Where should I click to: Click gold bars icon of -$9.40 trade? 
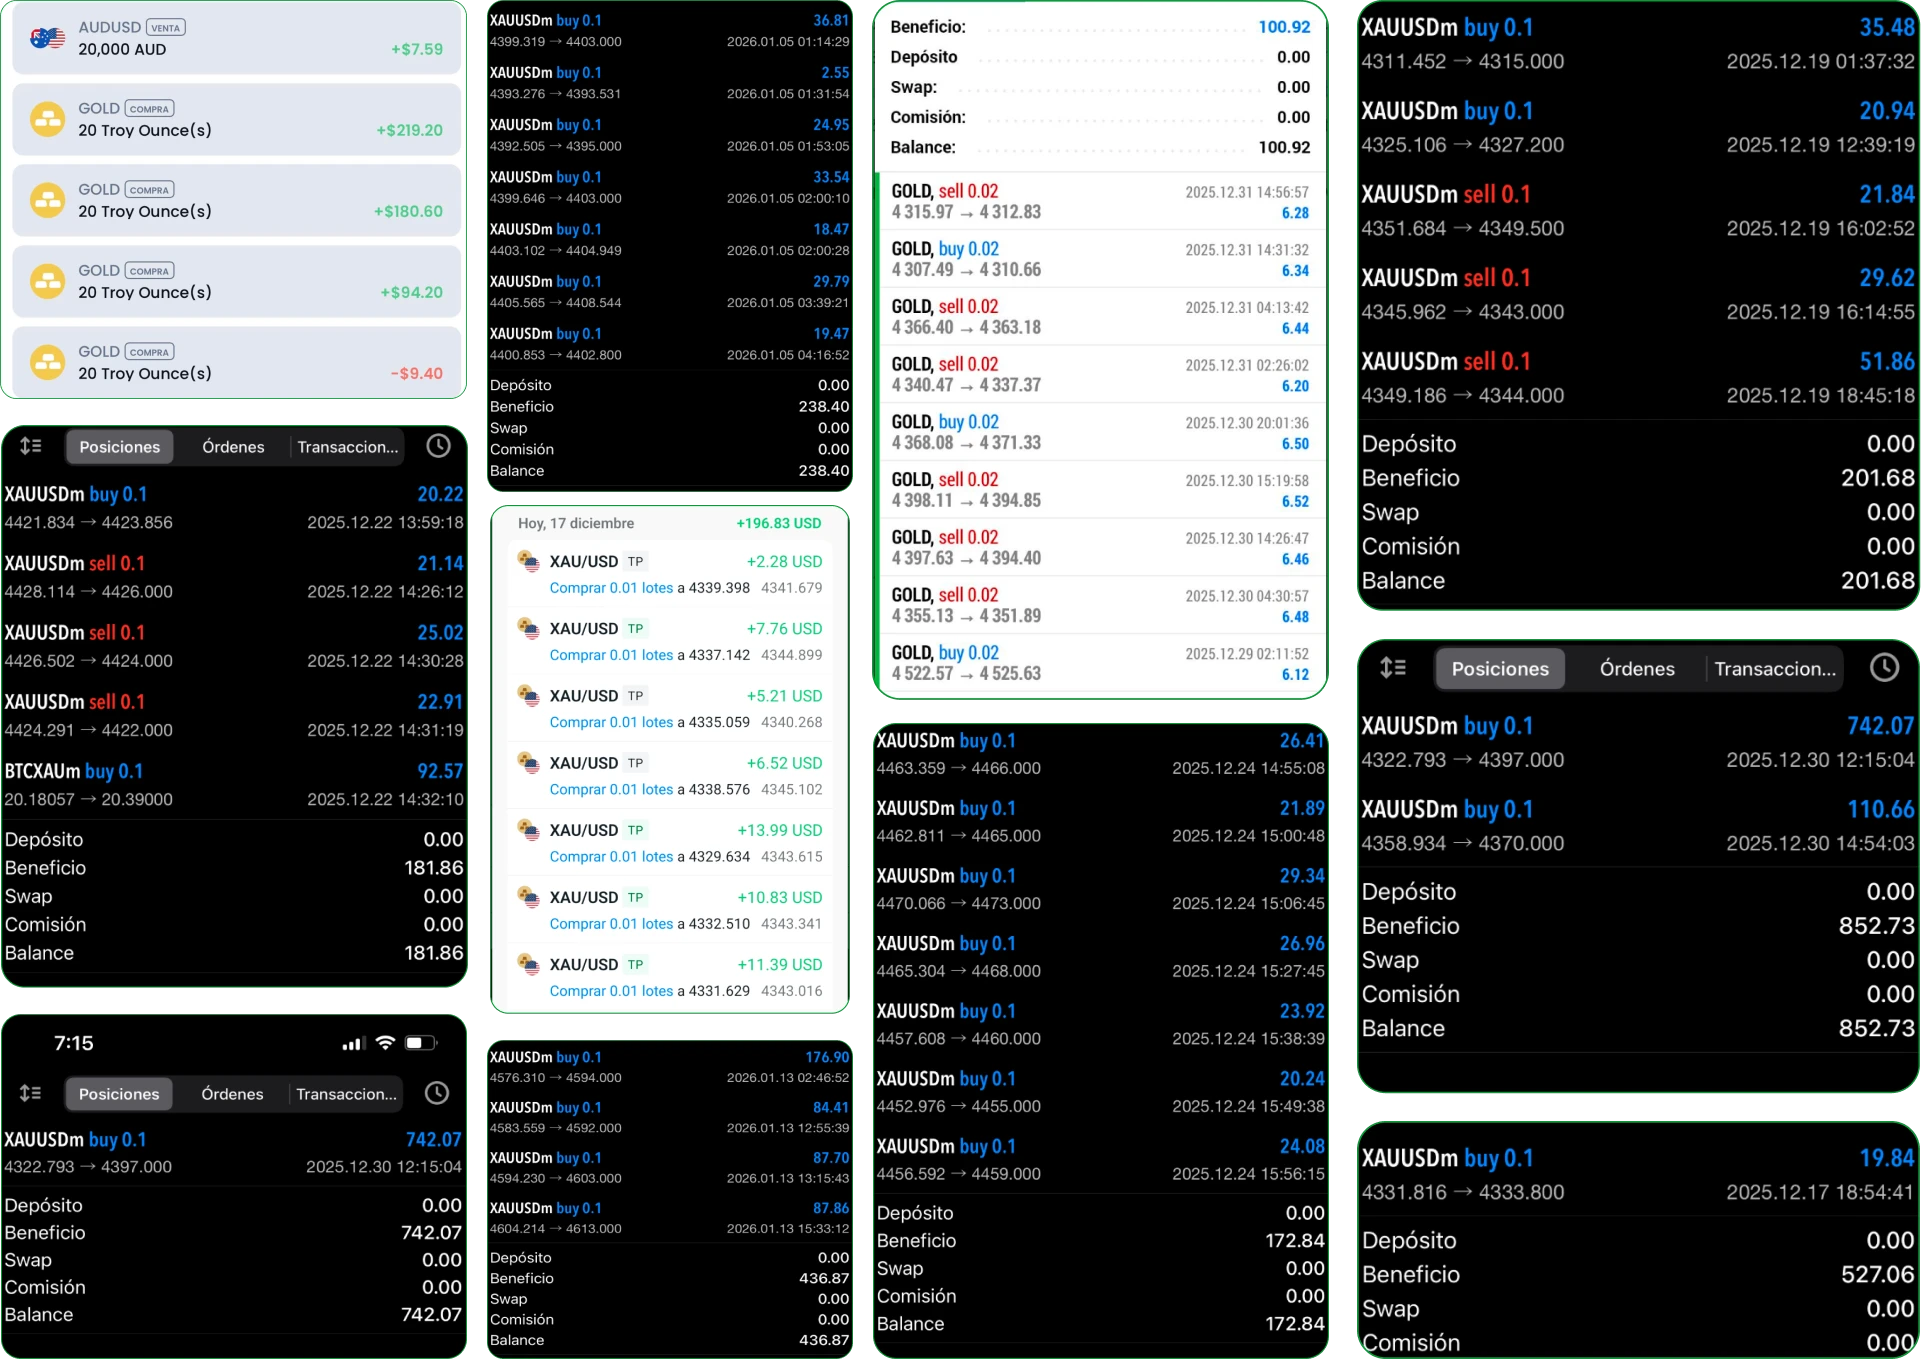[x=47, y=362]
